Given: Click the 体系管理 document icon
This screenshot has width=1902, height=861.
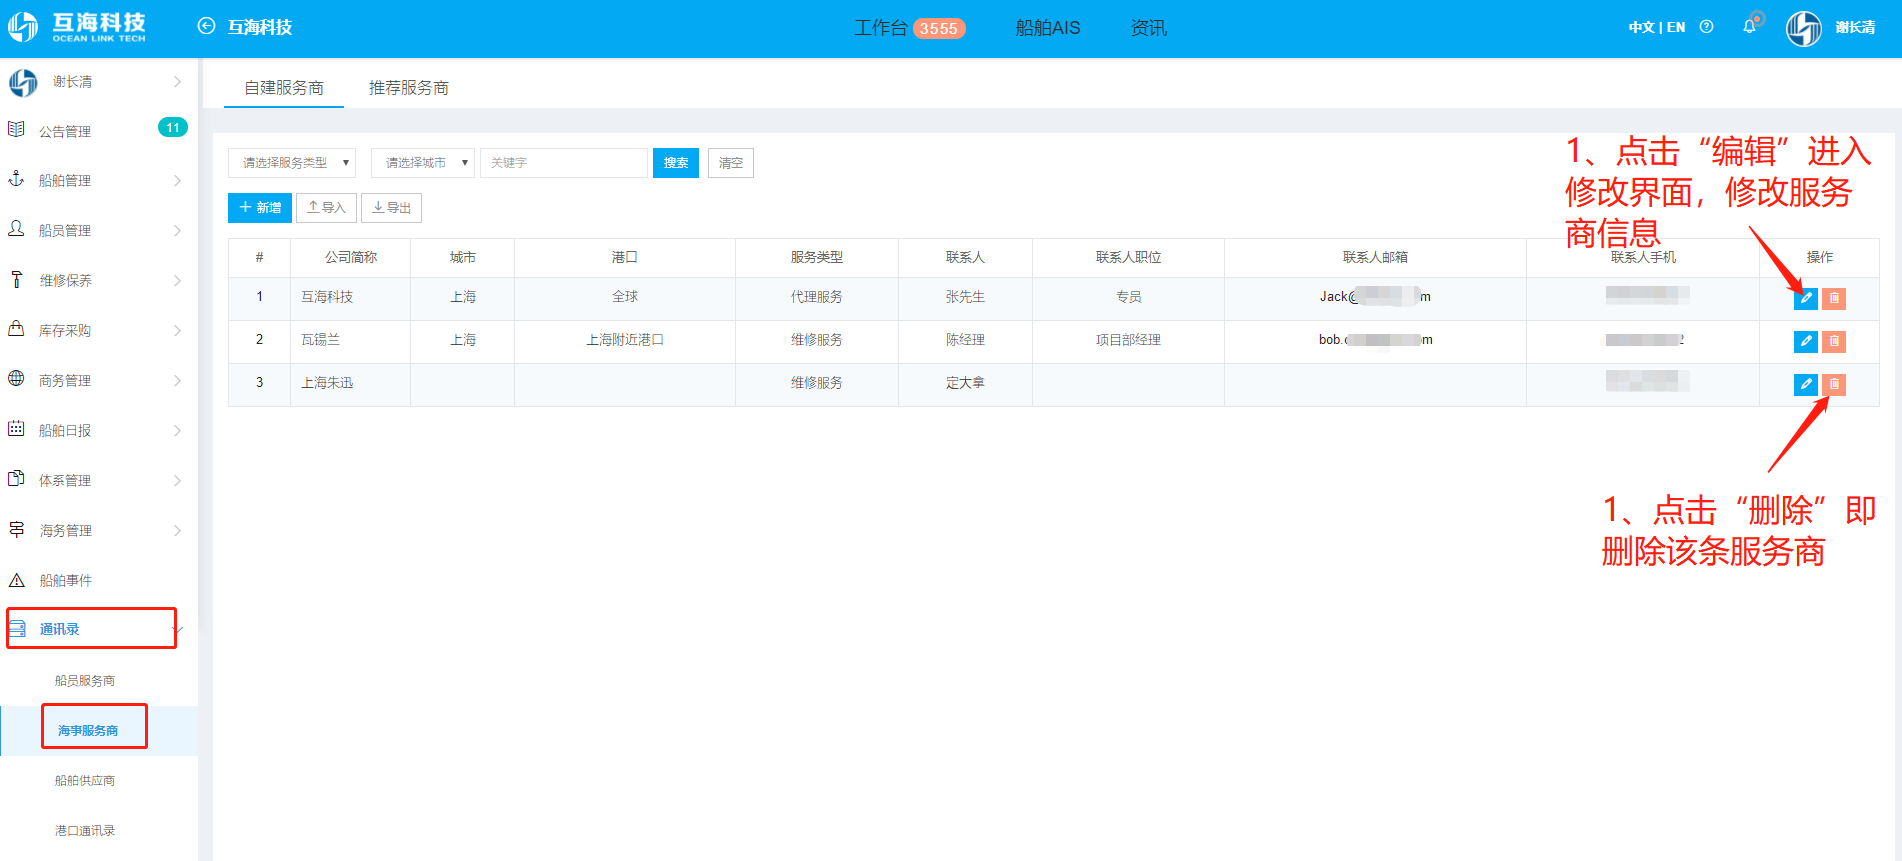Looking at the screenshot, I should click(16, 479).
